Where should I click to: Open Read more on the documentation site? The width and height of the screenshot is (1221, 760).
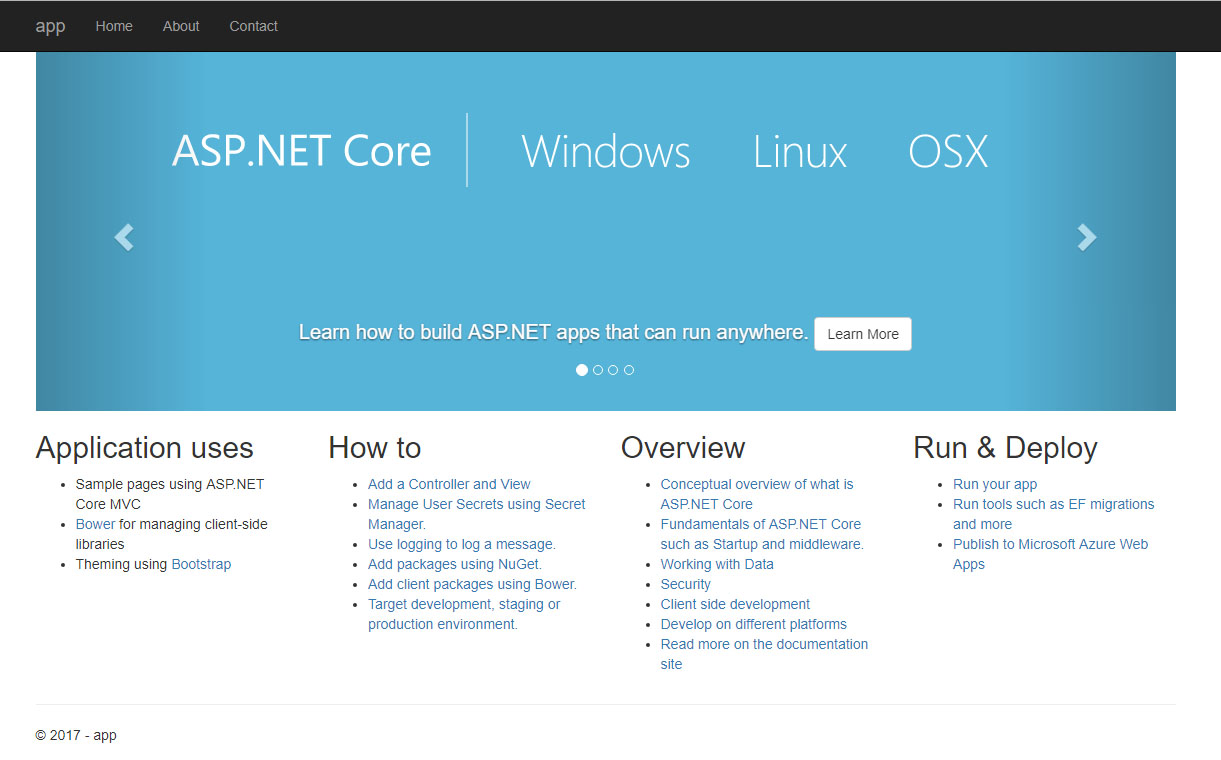point(764,654)
